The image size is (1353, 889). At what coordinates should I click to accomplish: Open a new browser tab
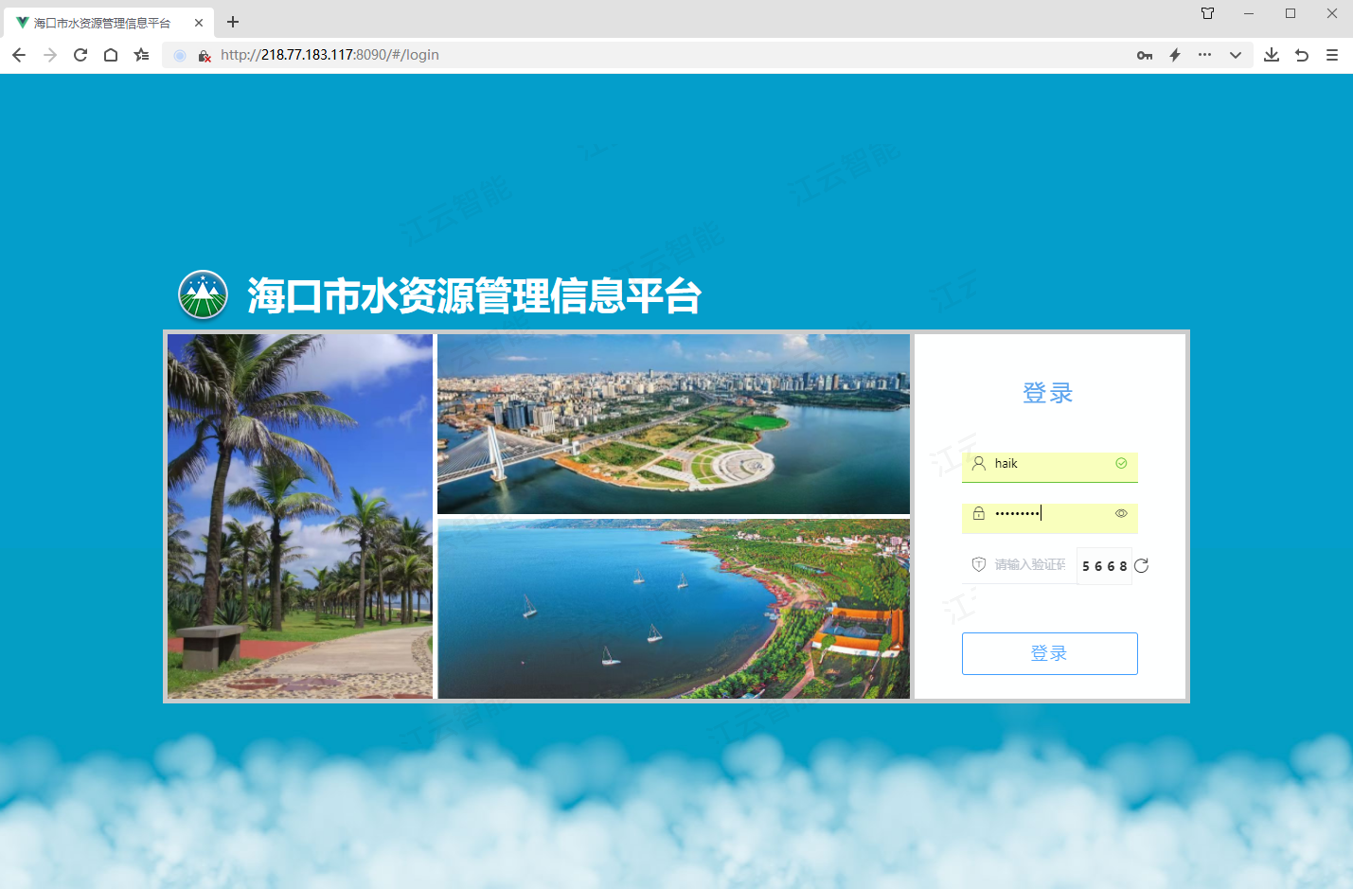[233, 22]
